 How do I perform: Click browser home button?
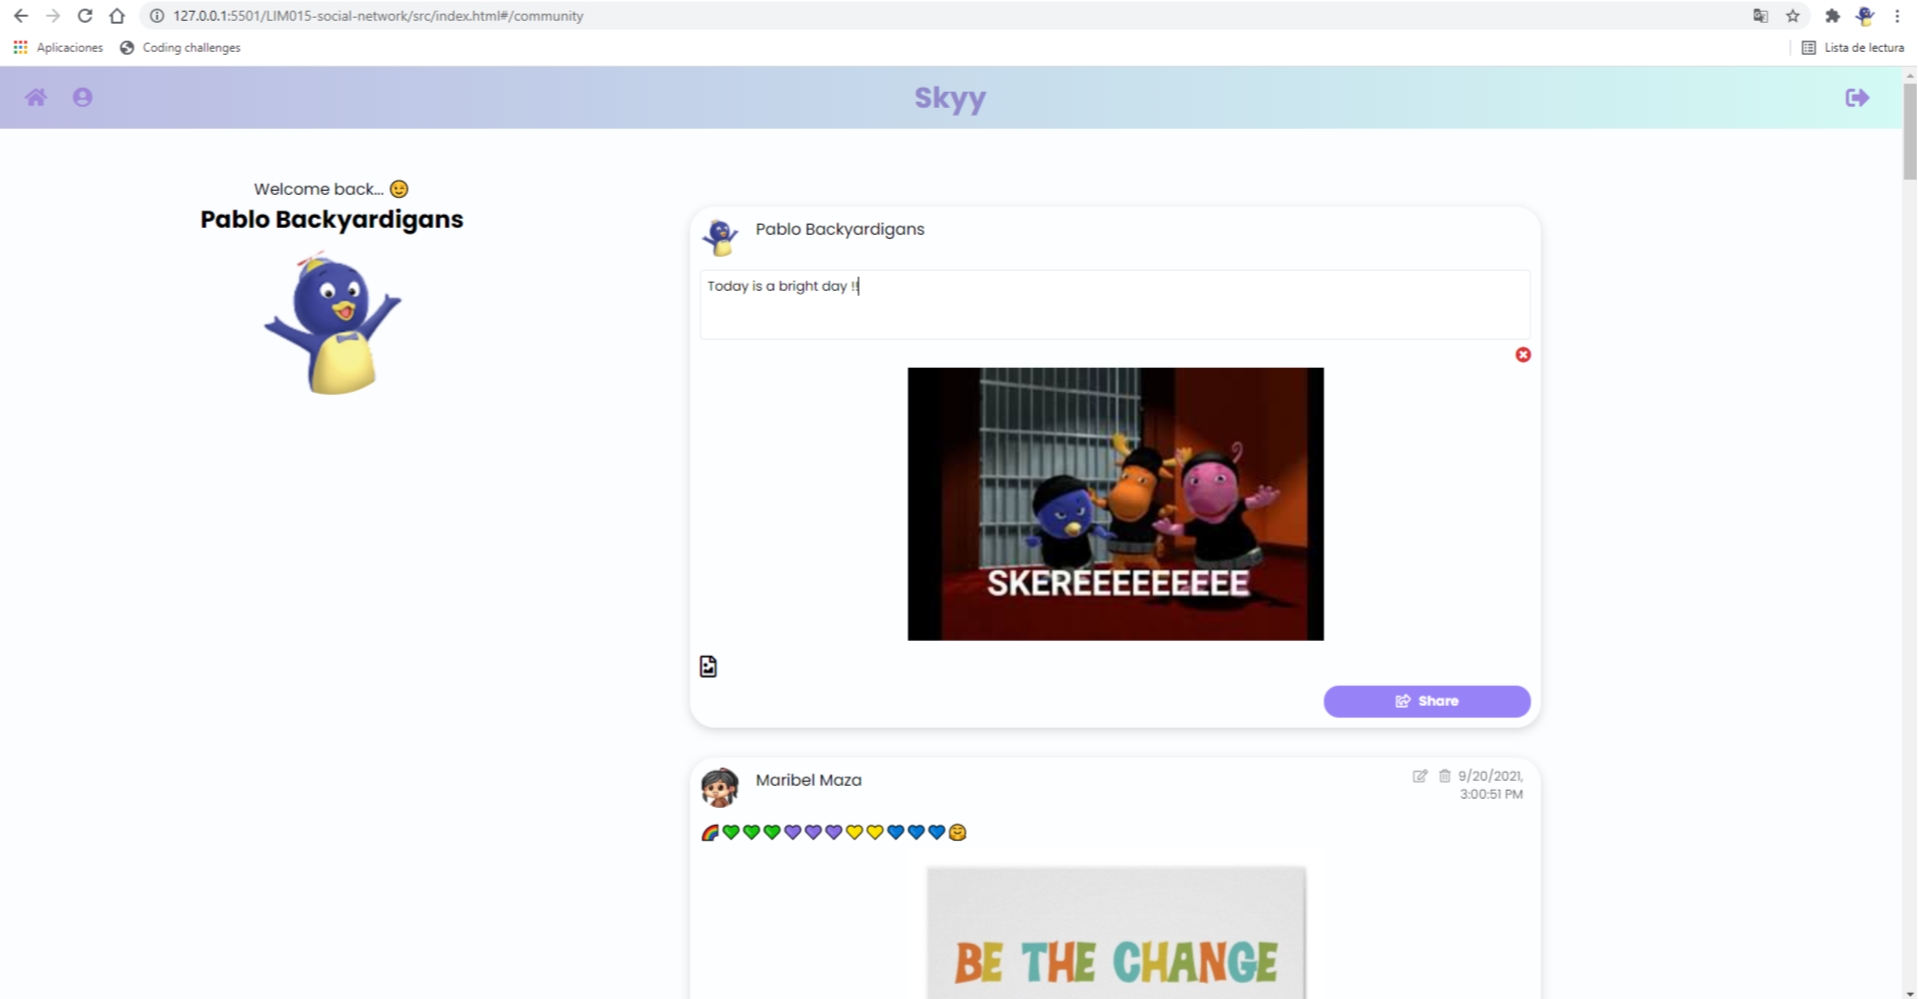pos(117,16)
